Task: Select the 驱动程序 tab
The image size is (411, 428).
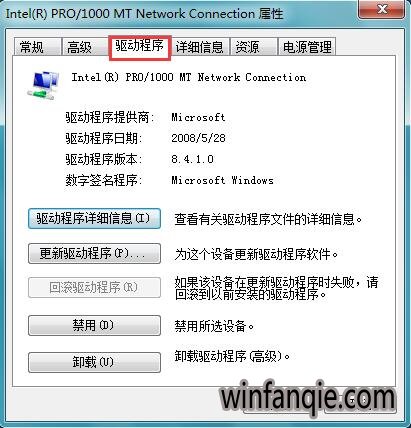Action: pos(140,46)
